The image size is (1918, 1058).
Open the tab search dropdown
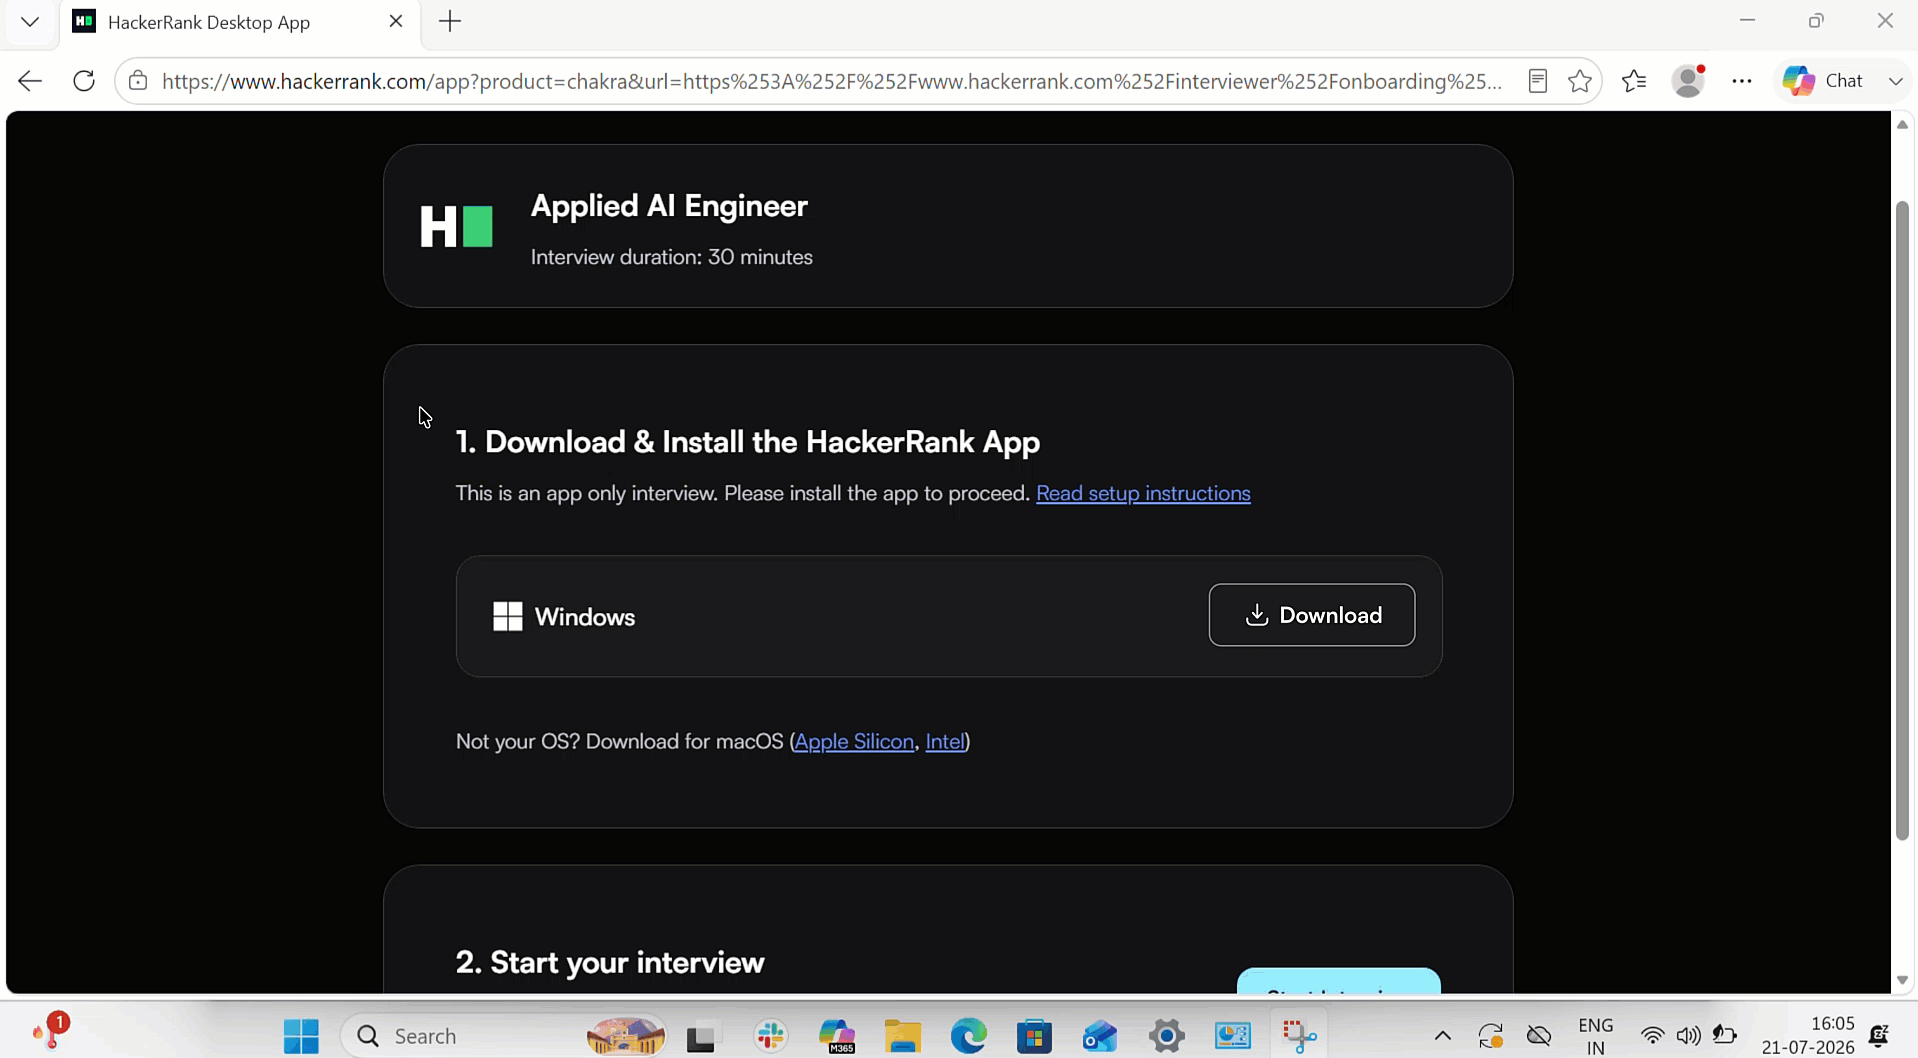click(x=30, y=21)
